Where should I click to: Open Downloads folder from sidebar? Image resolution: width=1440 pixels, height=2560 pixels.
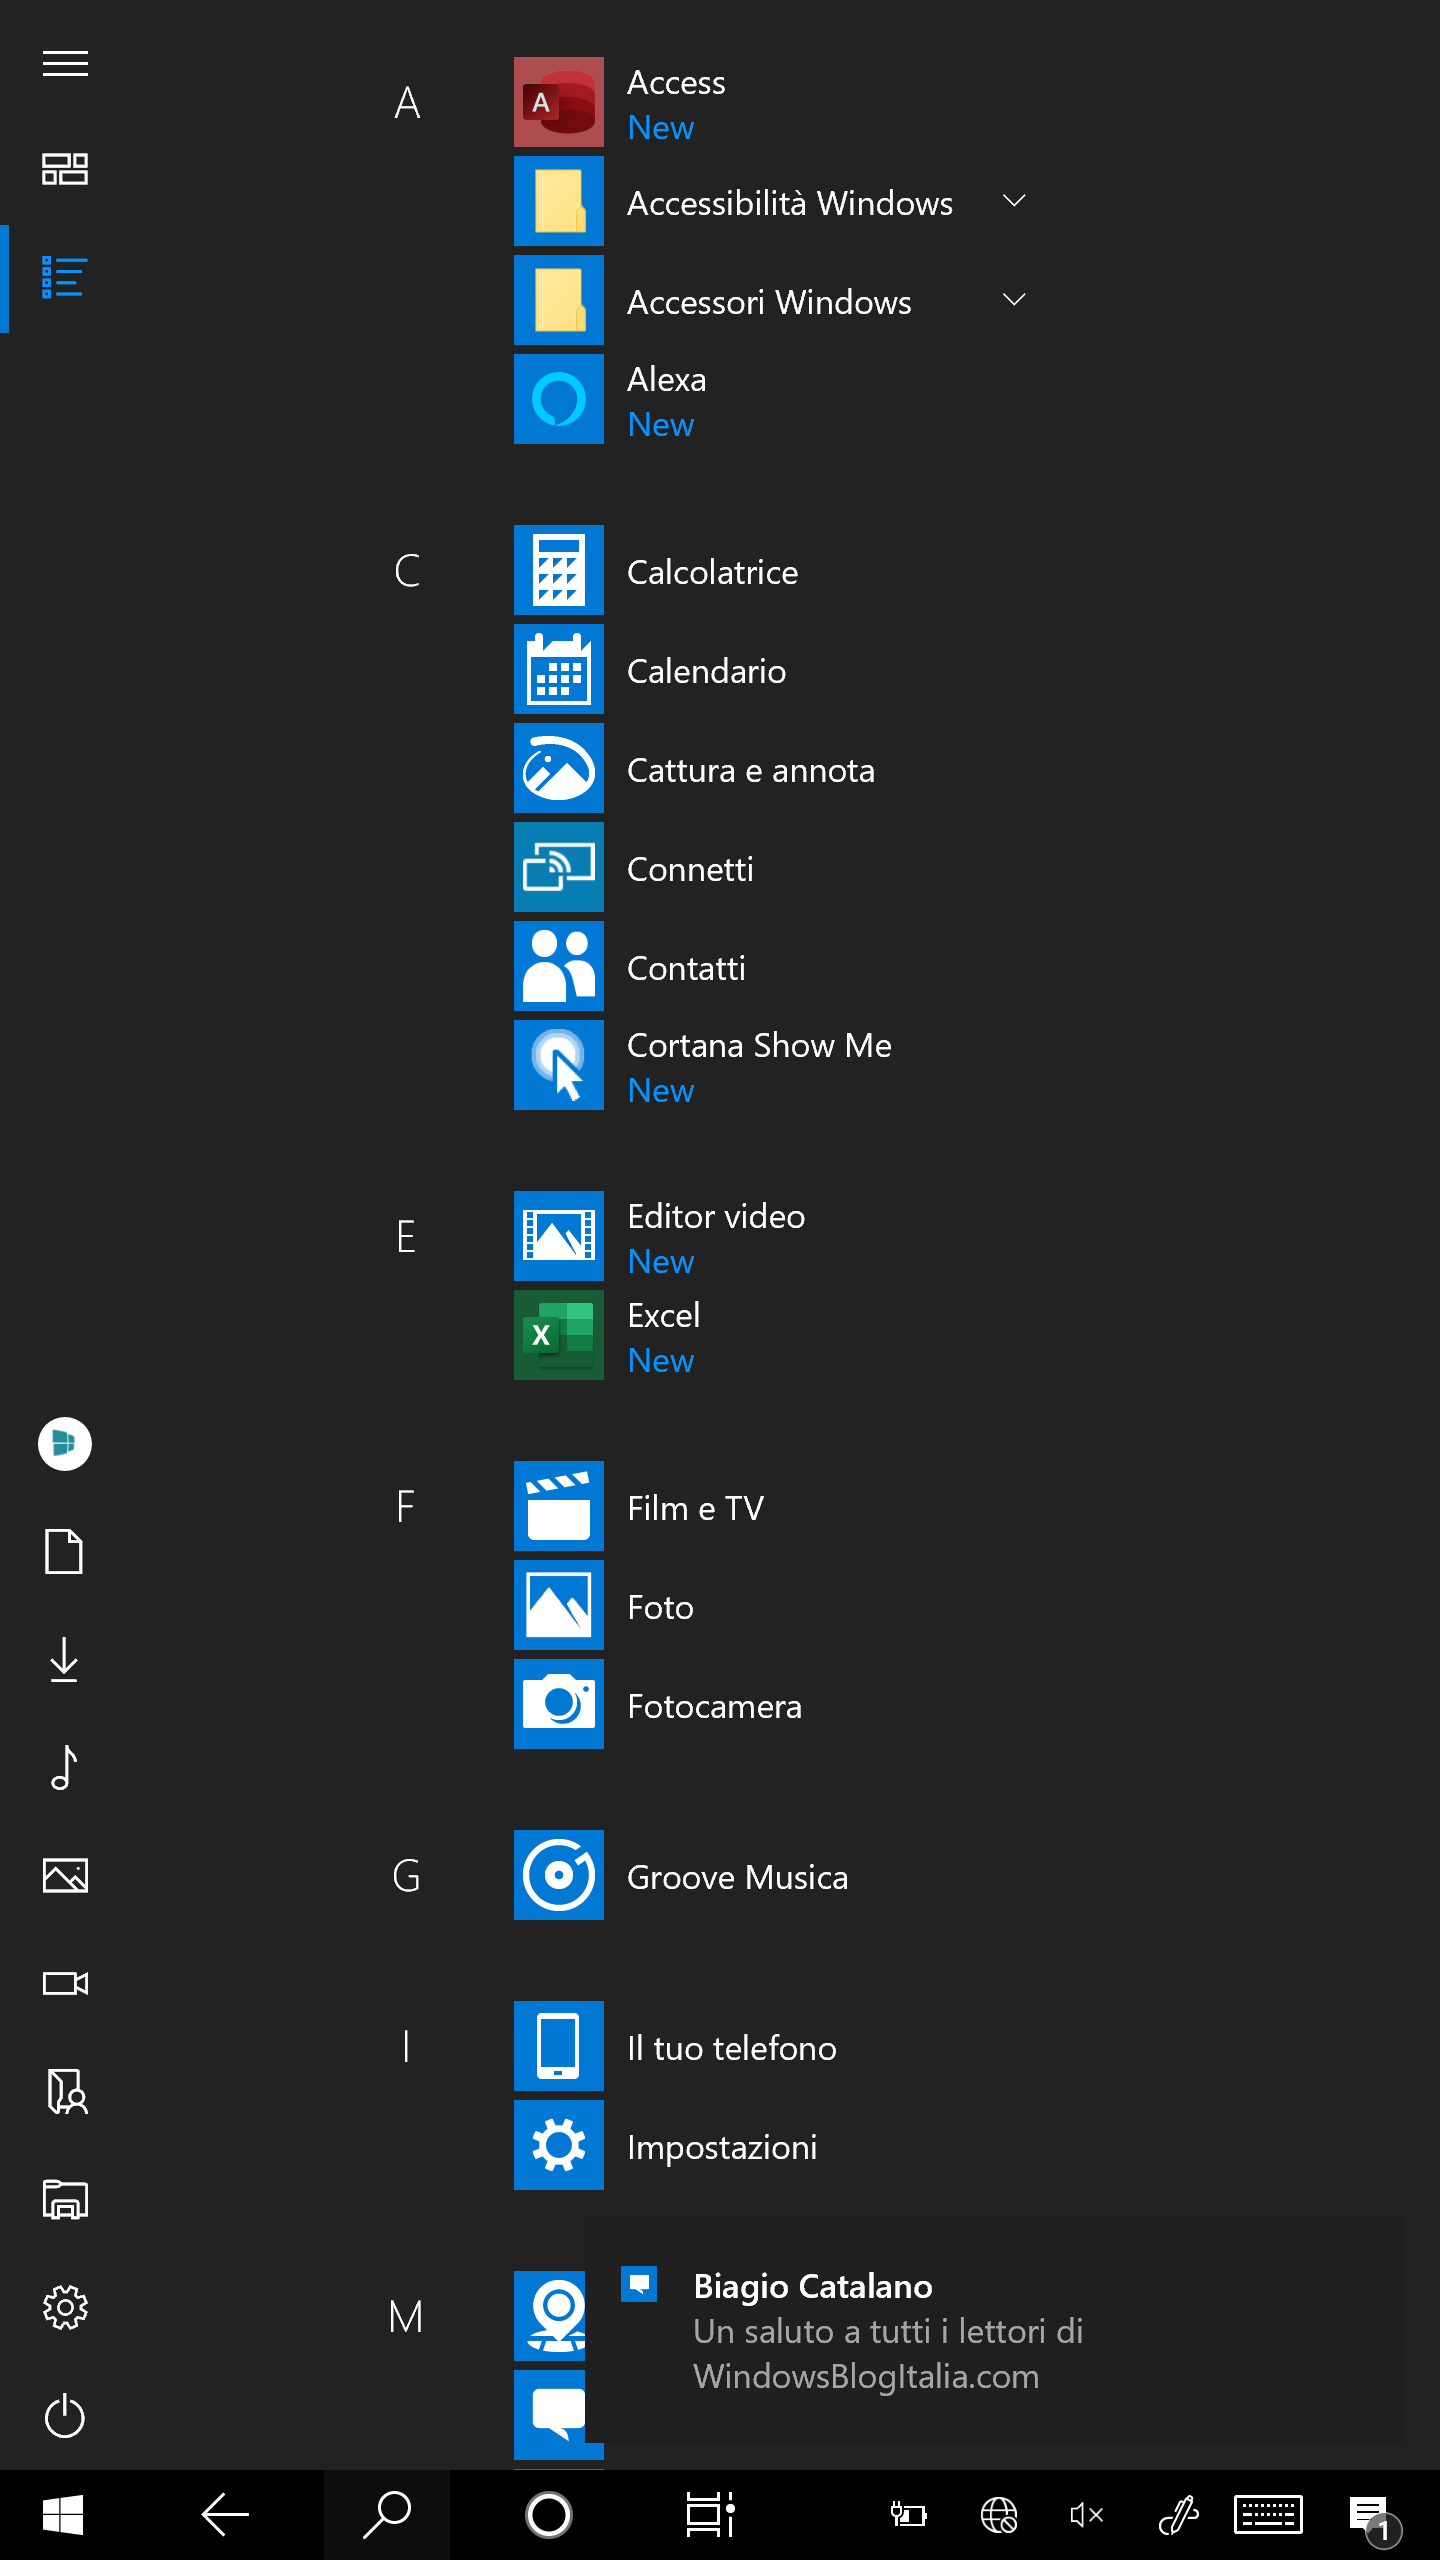(65, 1660)
